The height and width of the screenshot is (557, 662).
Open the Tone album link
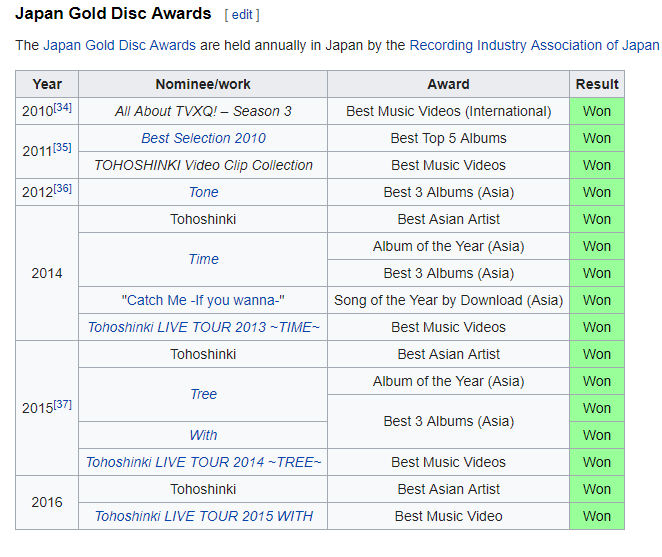(203, 192)
